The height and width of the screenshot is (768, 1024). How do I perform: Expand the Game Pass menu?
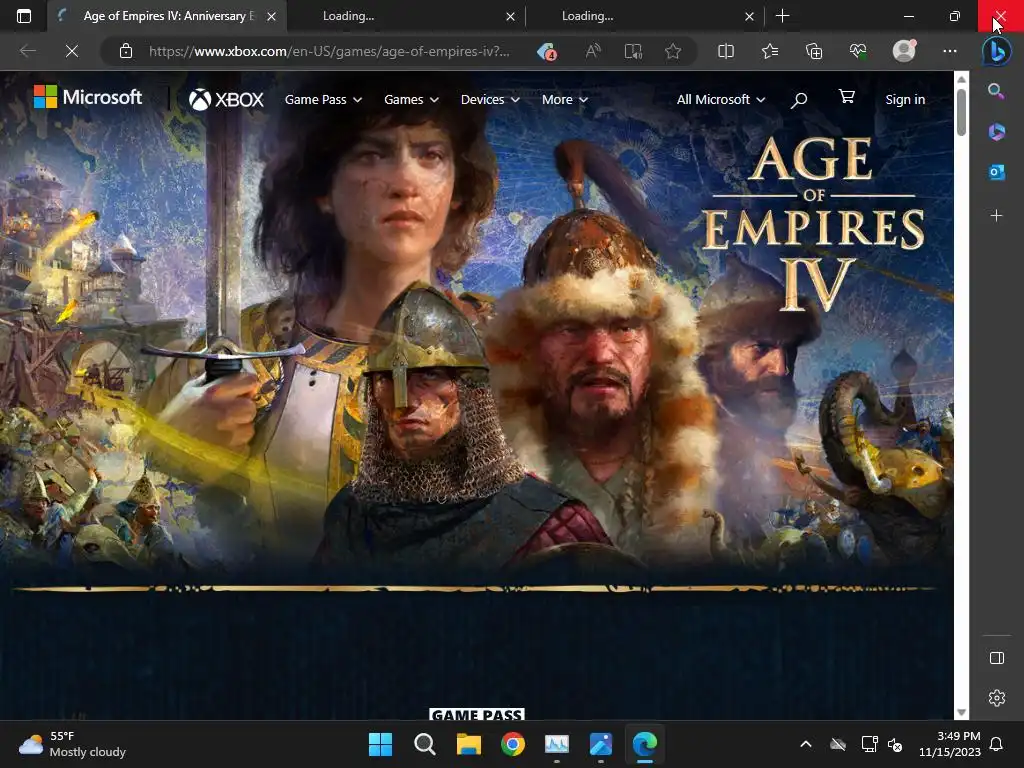pyautogui.click(x=323, y=100)
